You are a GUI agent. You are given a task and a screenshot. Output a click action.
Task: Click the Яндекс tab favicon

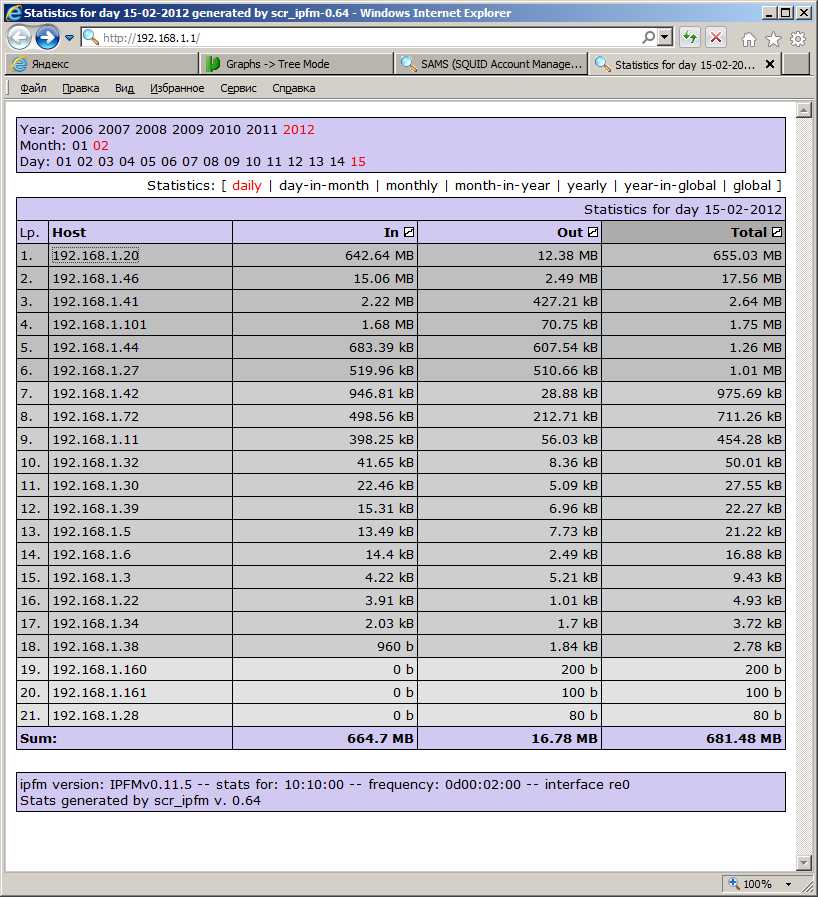coord(19,64)
